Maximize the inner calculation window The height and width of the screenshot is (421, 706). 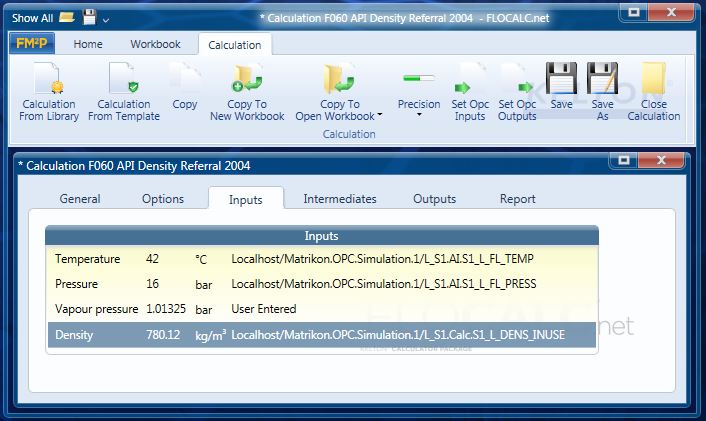tap(624, 159)
